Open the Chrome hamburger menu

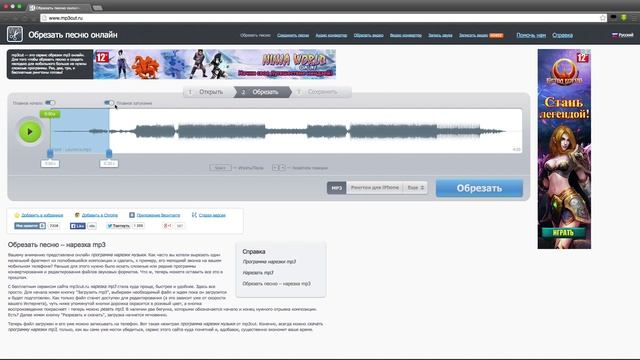tap(635, 18)
